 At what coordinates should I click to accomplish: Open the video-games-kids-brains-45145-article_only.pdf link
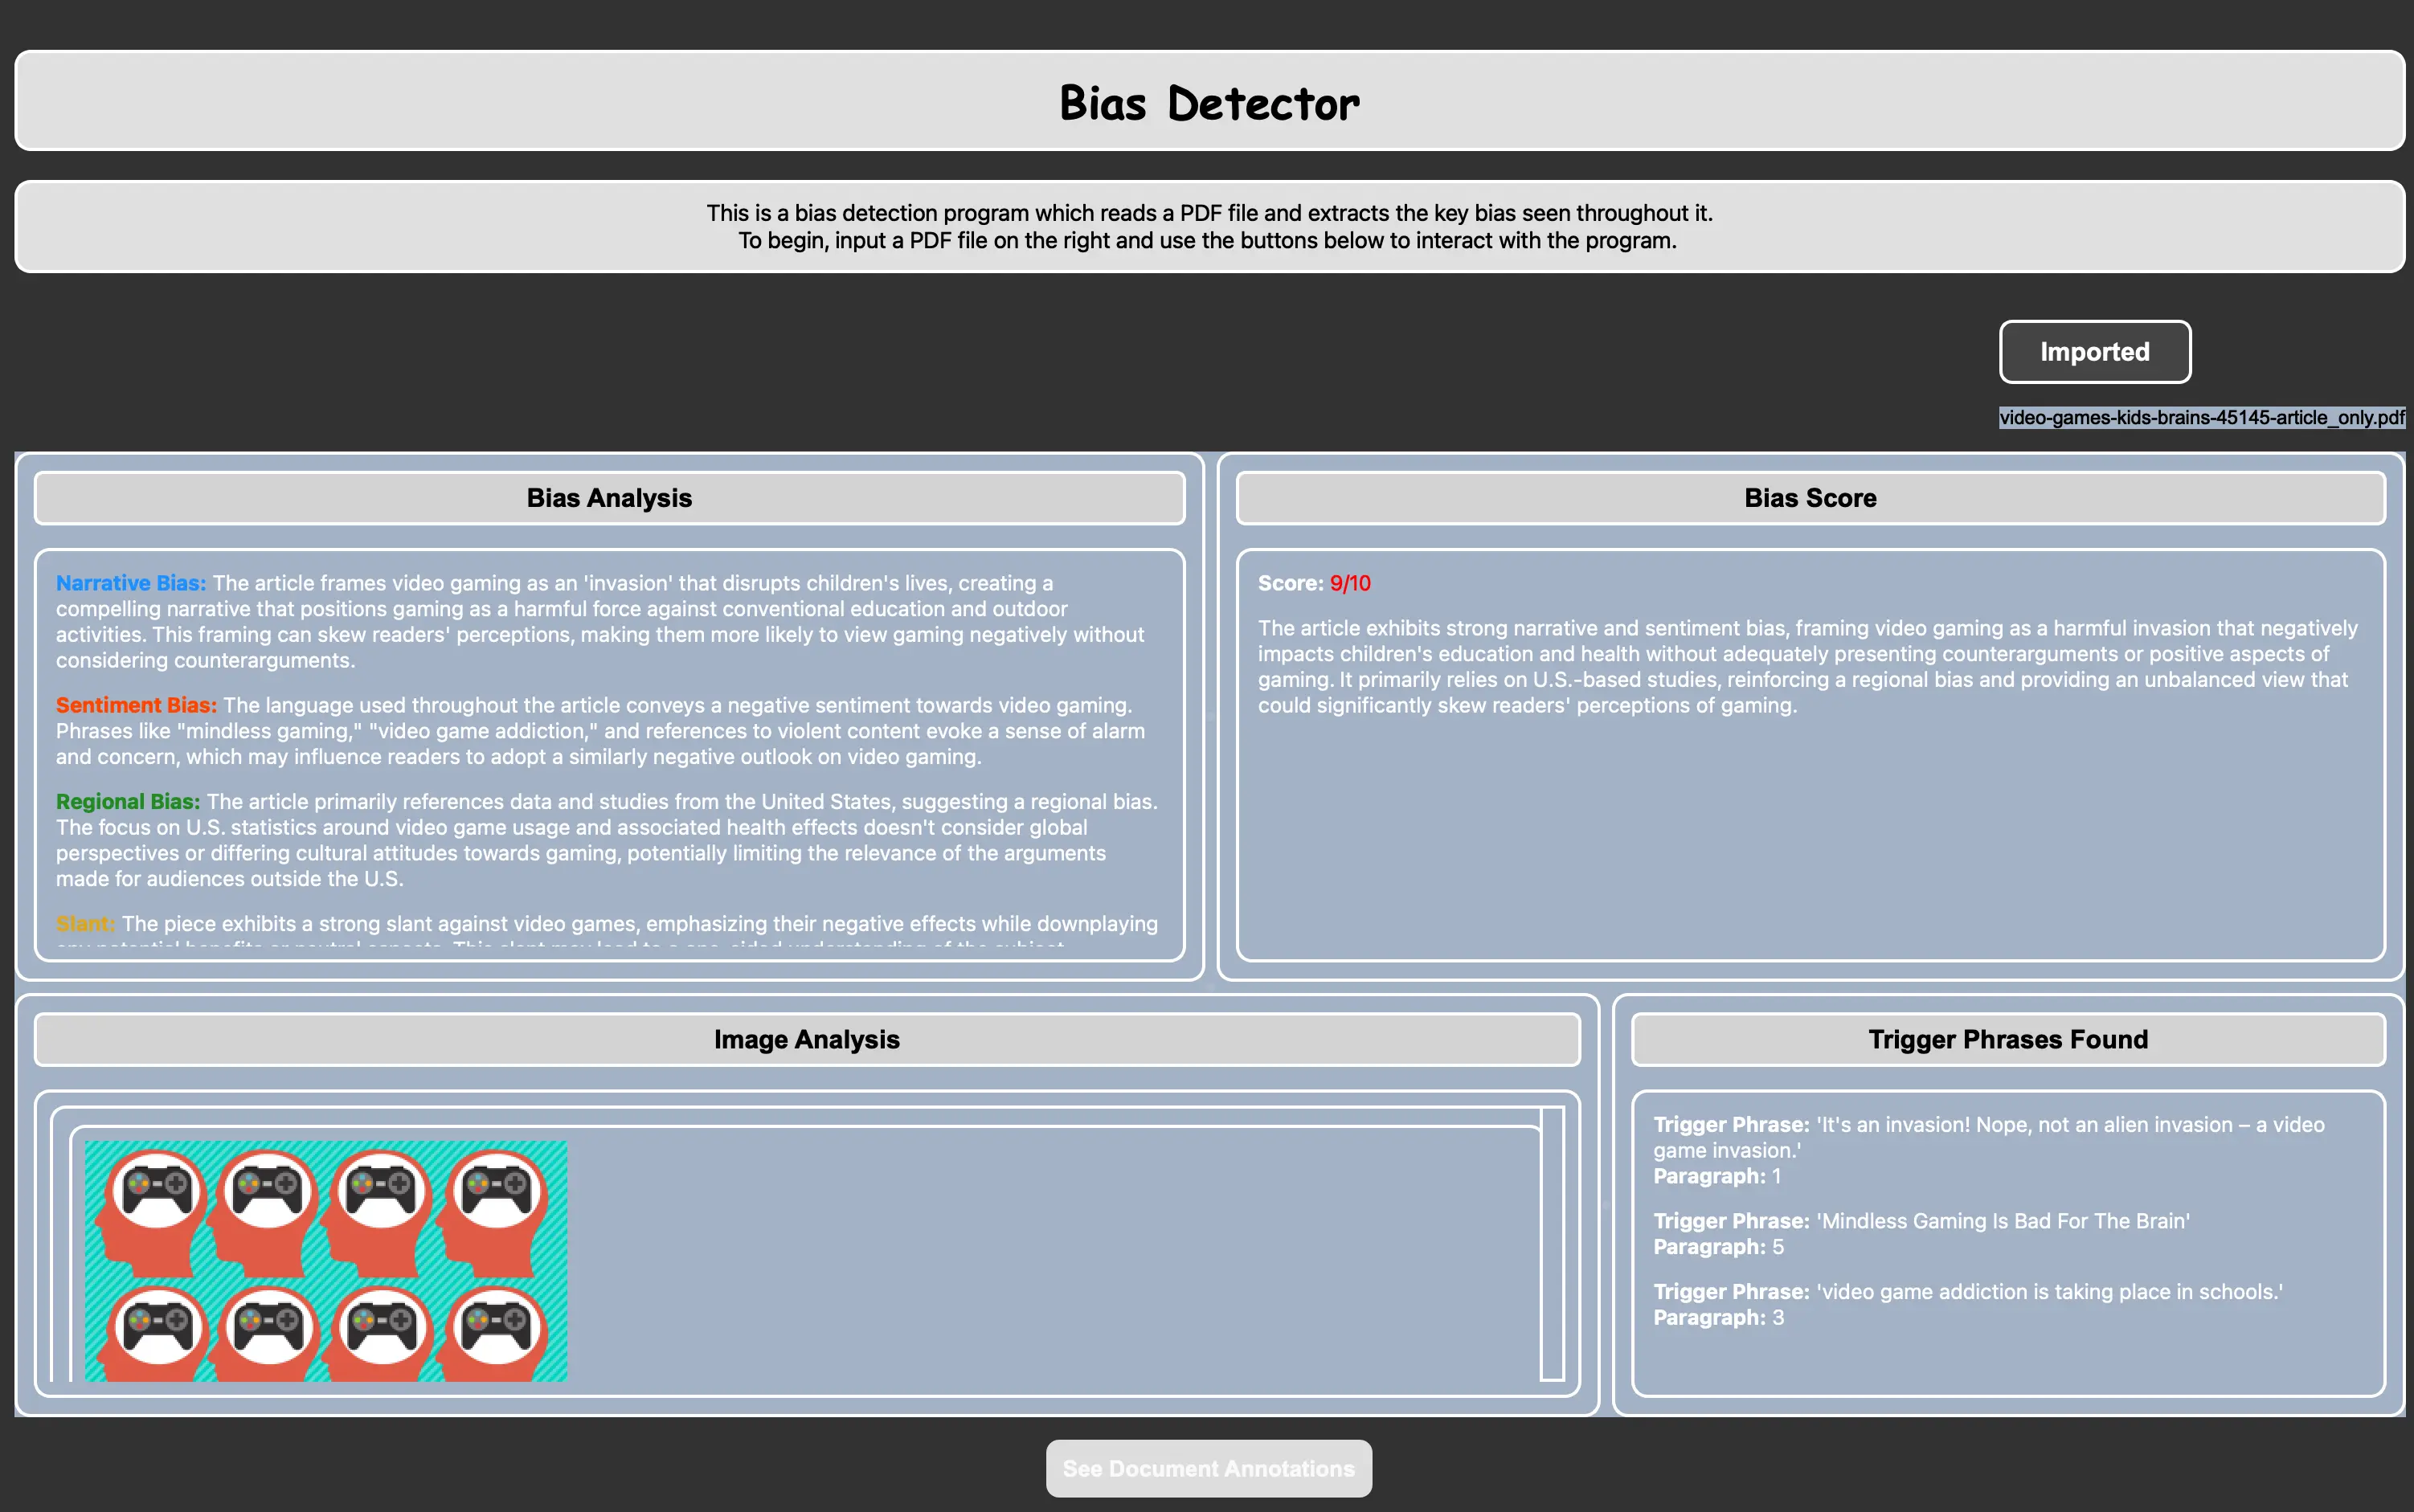coord(2200,418)
